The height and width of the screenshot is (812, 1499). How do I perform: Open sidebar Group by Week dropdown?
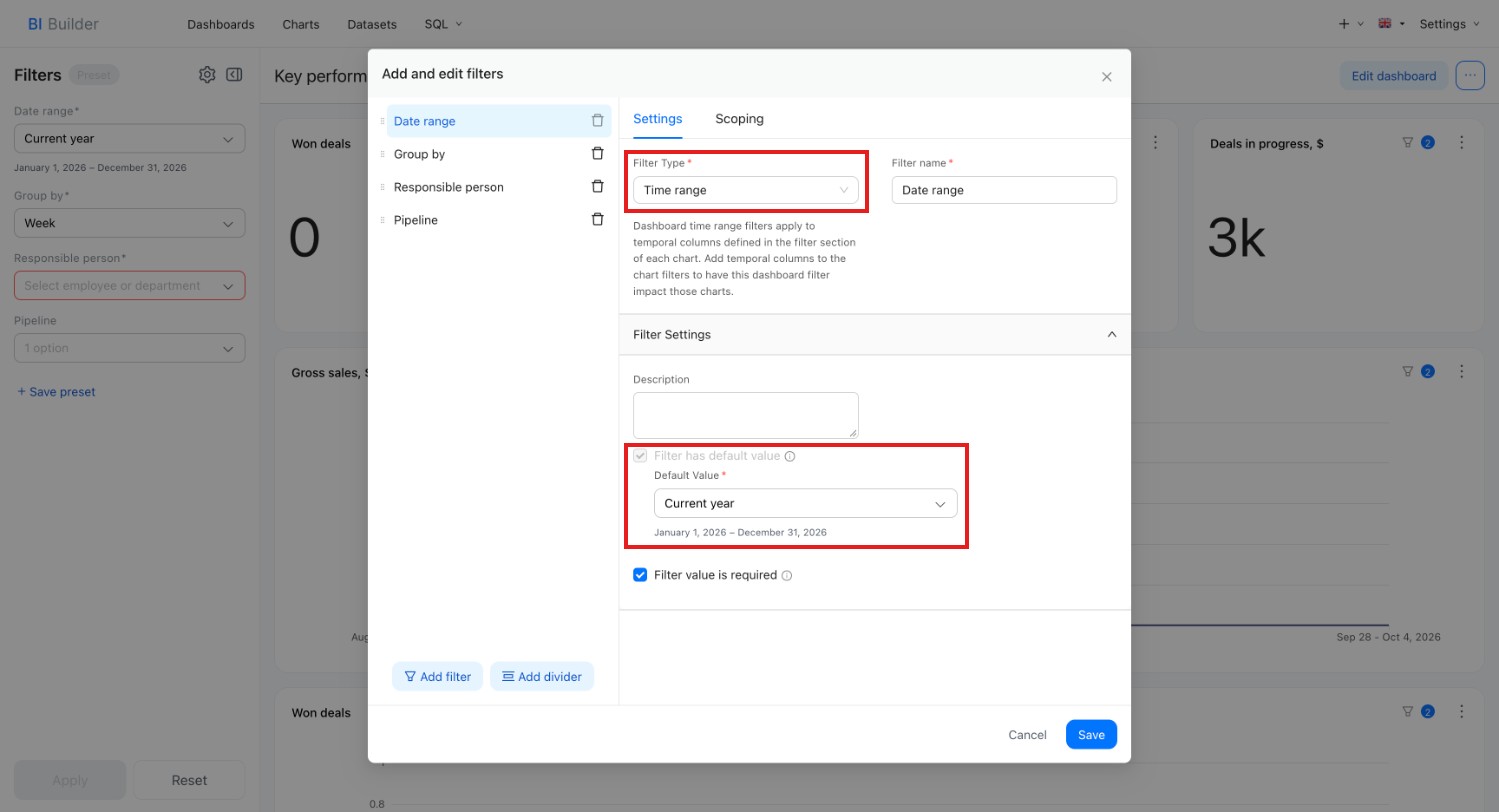(129, 223)
